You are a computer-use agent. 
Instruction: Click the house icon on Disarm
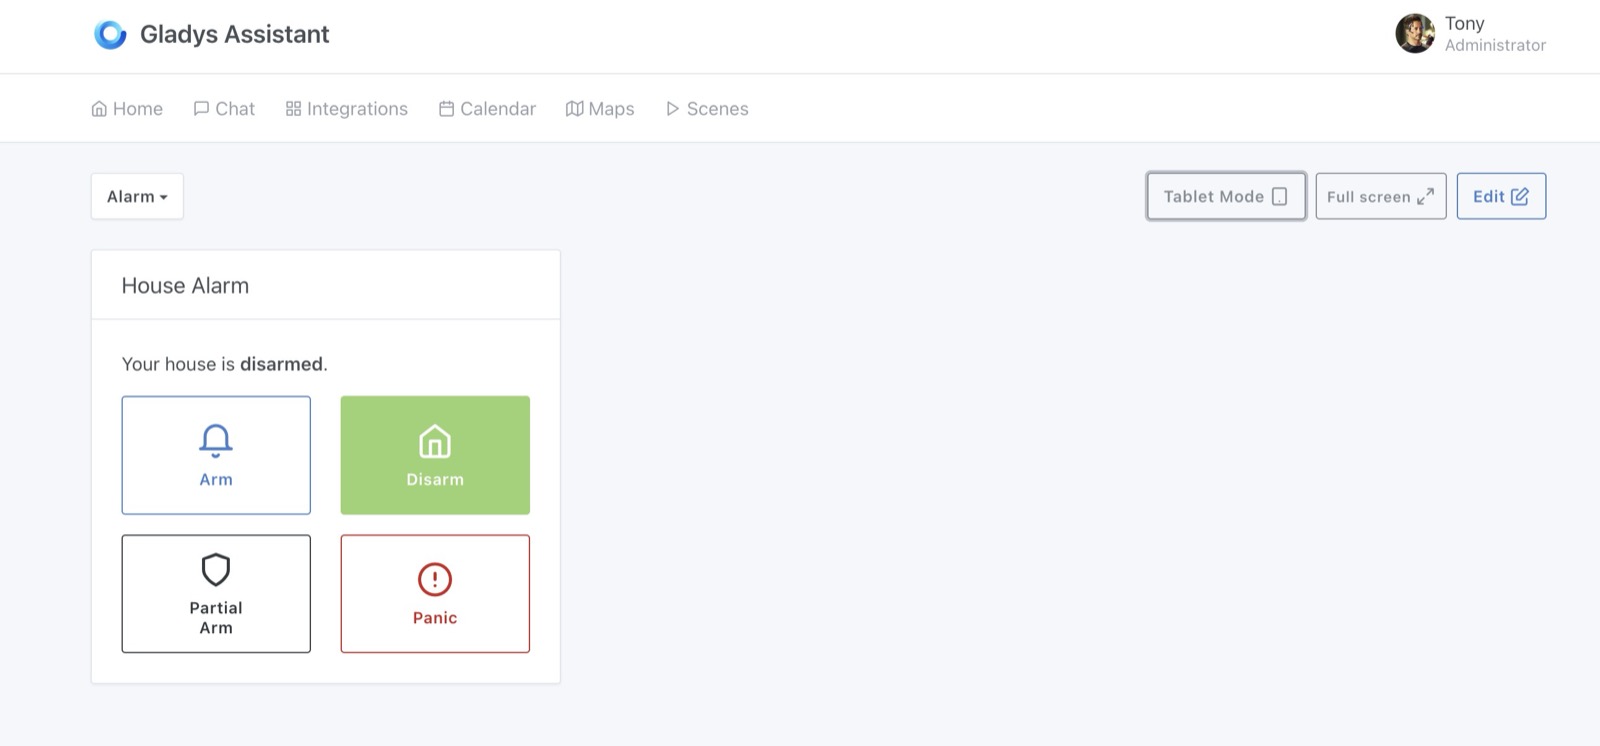coord(435,441)
